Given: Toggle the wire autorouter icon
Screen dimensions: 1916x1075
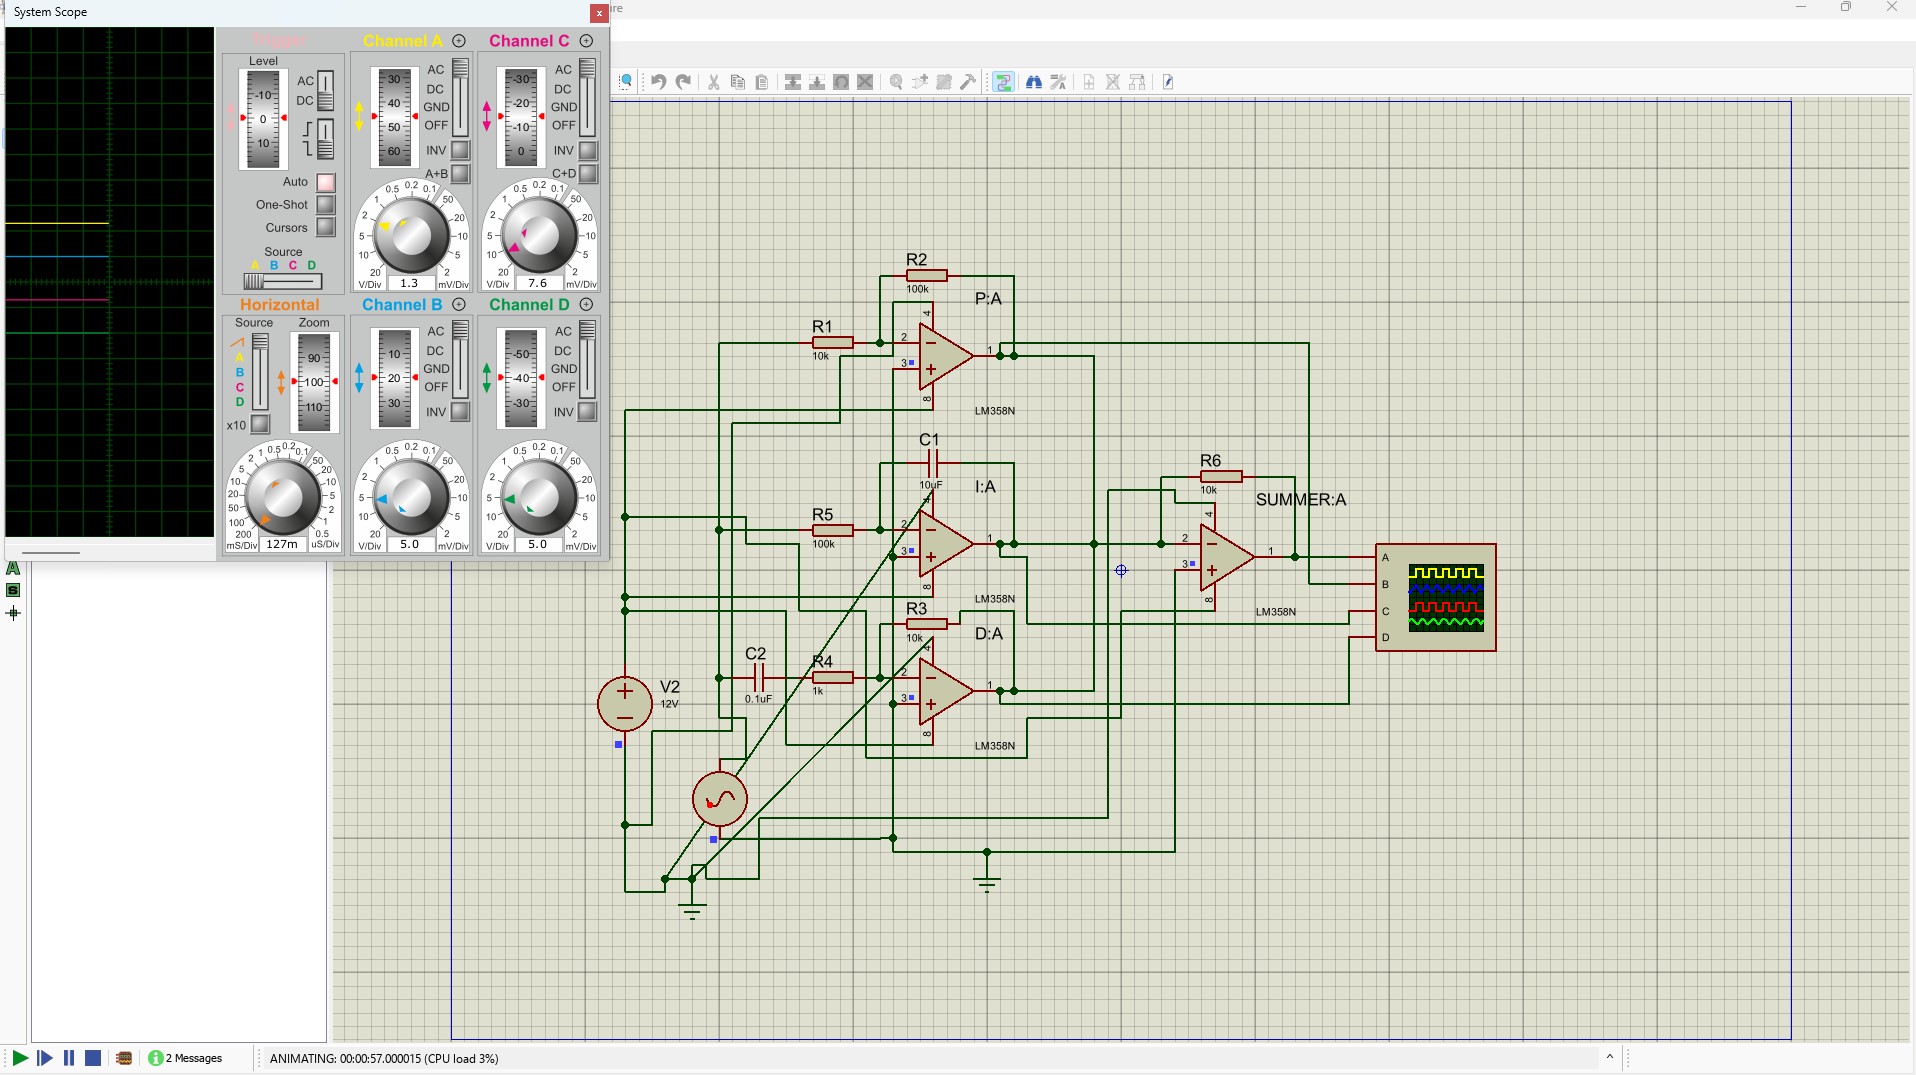Looking at the screenshot, I should coord(1003,82).
